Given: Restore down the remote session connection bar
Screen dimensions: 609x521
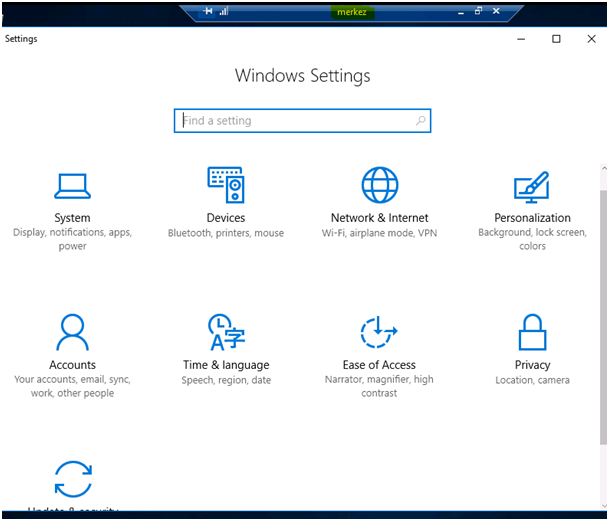Looking at the screenshot, I should coord(478,11).
